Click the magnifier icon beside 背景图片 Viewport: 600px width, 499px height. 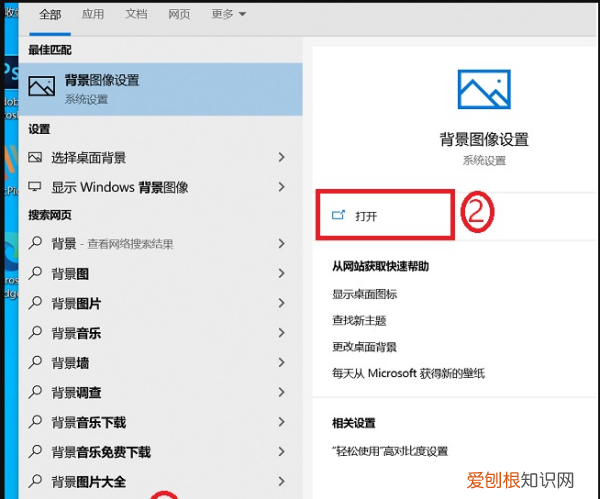tap(35, 303)
